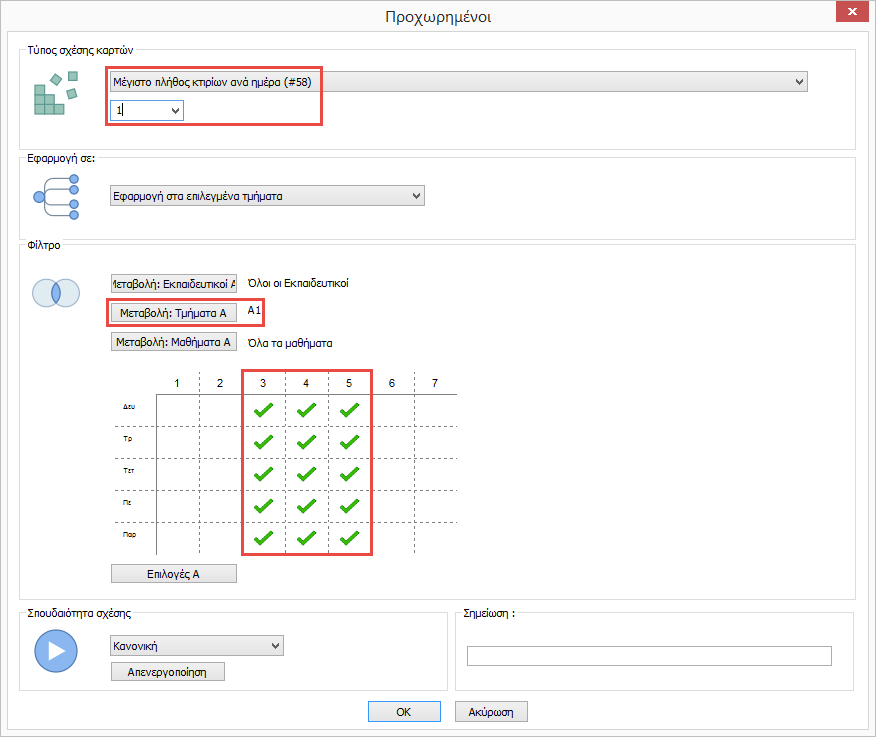
Task: Toggle the Παρ period 4 checkmark
Action: [307, 538]
